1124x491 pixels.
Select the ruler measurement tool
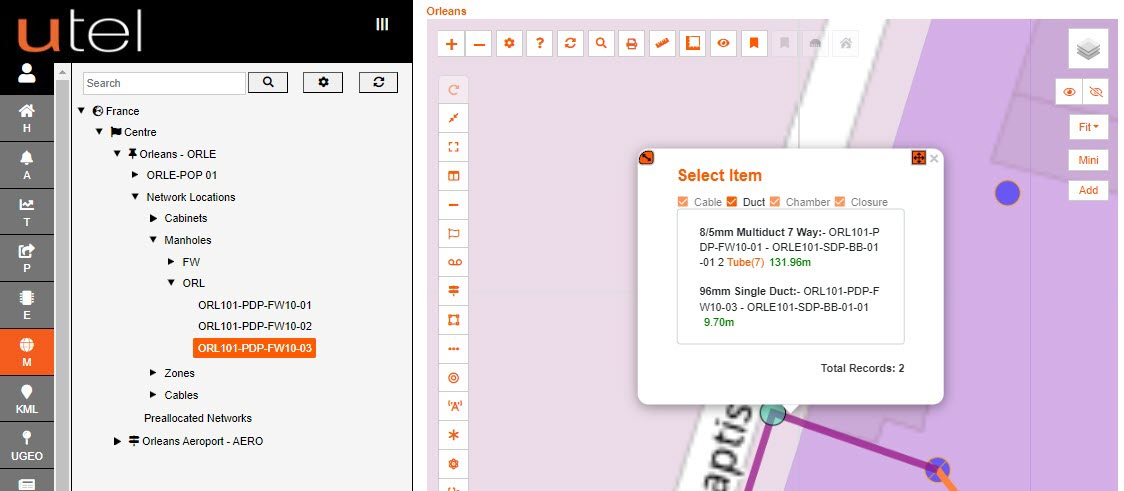tap(662, 44)
